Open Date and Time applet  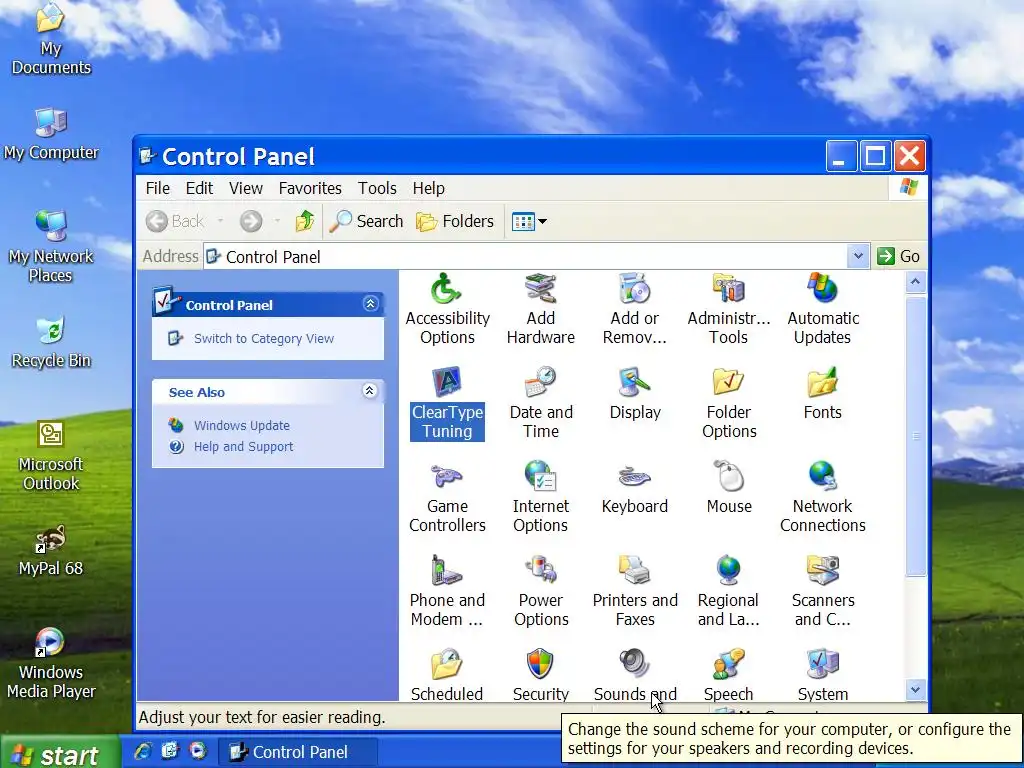tap(541, 403)
